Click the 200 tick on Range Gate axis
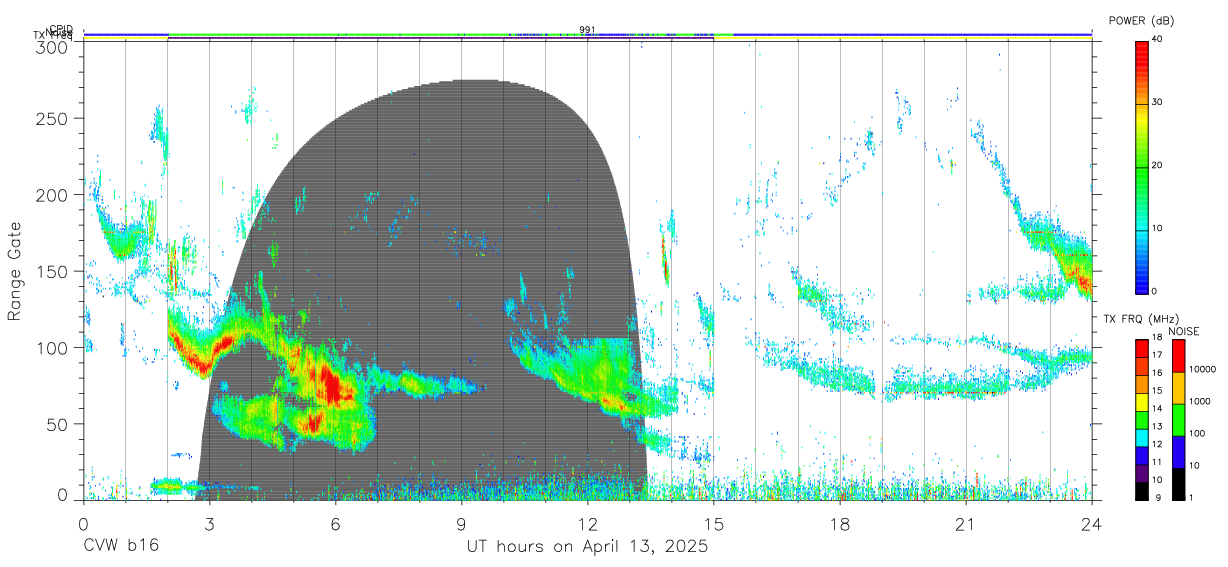 pyautogui.click(x=53, y=195)
